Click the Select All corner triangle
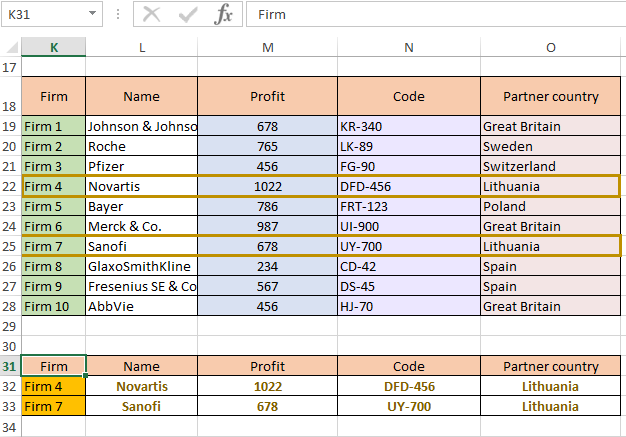This screenshot has height=437, width=626. pos(12,47)
